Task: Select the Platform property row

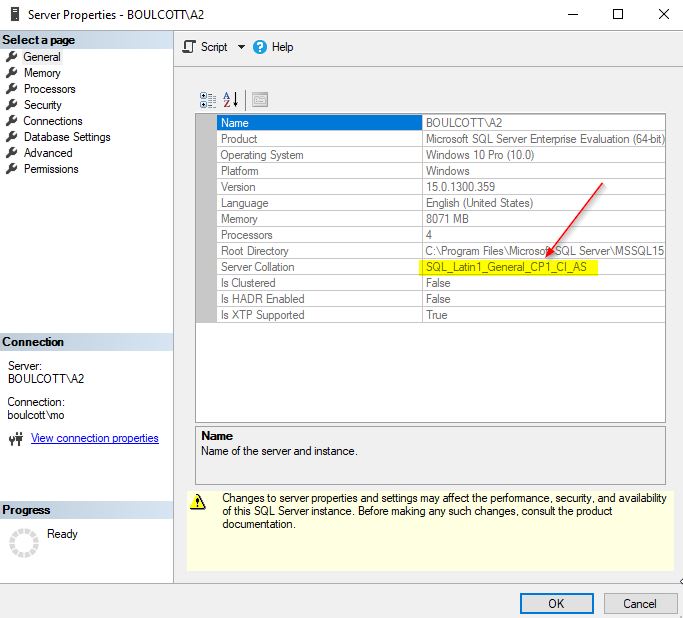Action: click(x=440, y=171)
